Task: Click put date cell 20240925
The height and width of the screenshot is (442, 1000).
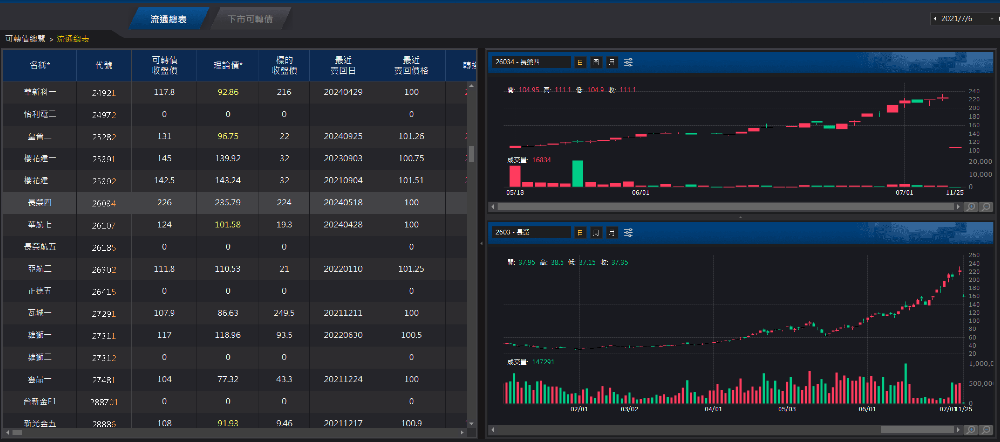Action: tap(343, 136)
